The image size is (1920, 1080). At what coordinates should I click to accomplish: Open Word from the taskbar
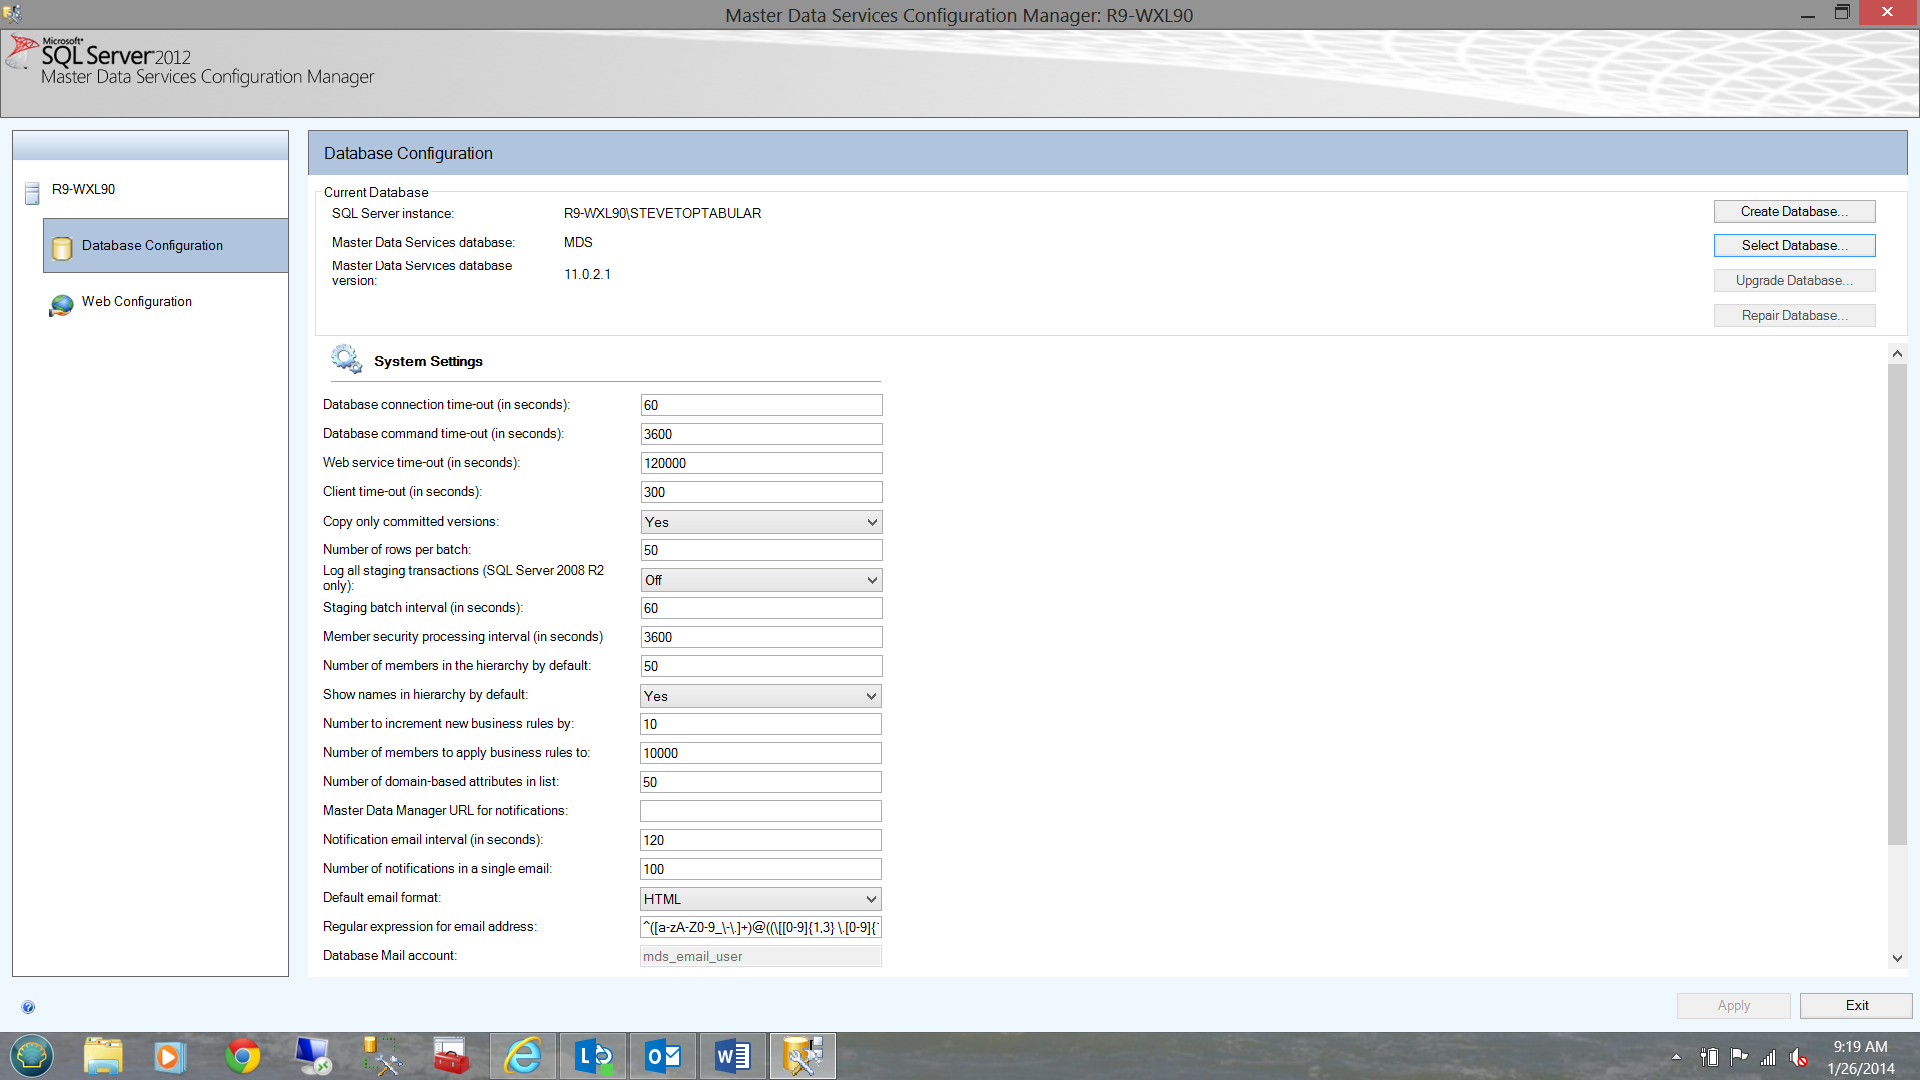(733, 1056)
